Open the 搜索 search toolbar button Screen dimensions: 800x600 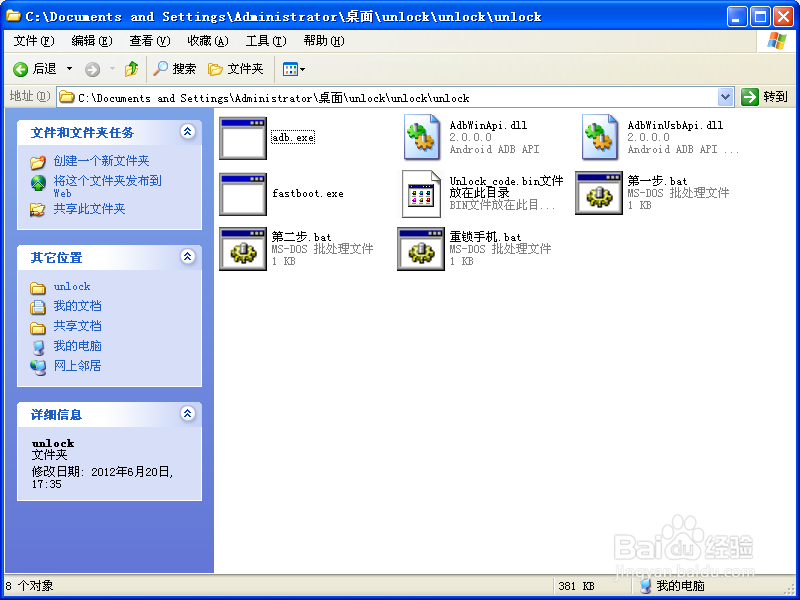click(174, 69)
